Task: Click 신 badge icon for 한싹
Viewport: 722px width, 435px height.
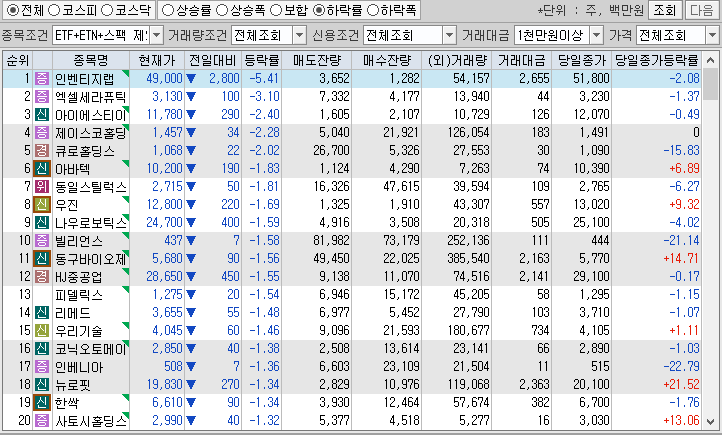Action: click(x=42, y=402)
